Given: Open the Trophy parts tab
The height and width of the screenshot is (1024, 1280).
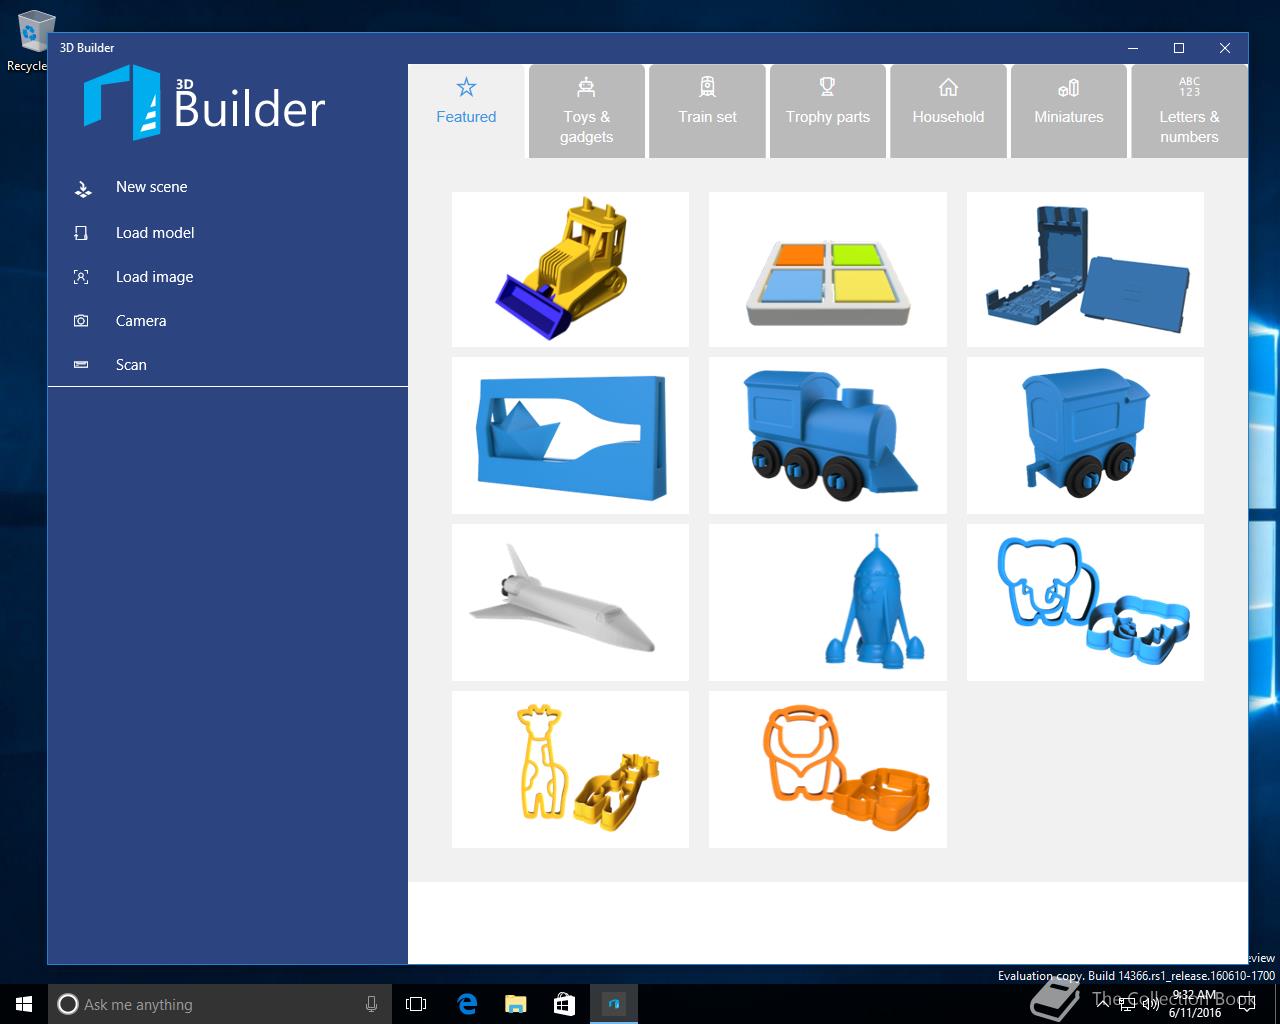Looking at the screenshot, I should click(827, 111).
